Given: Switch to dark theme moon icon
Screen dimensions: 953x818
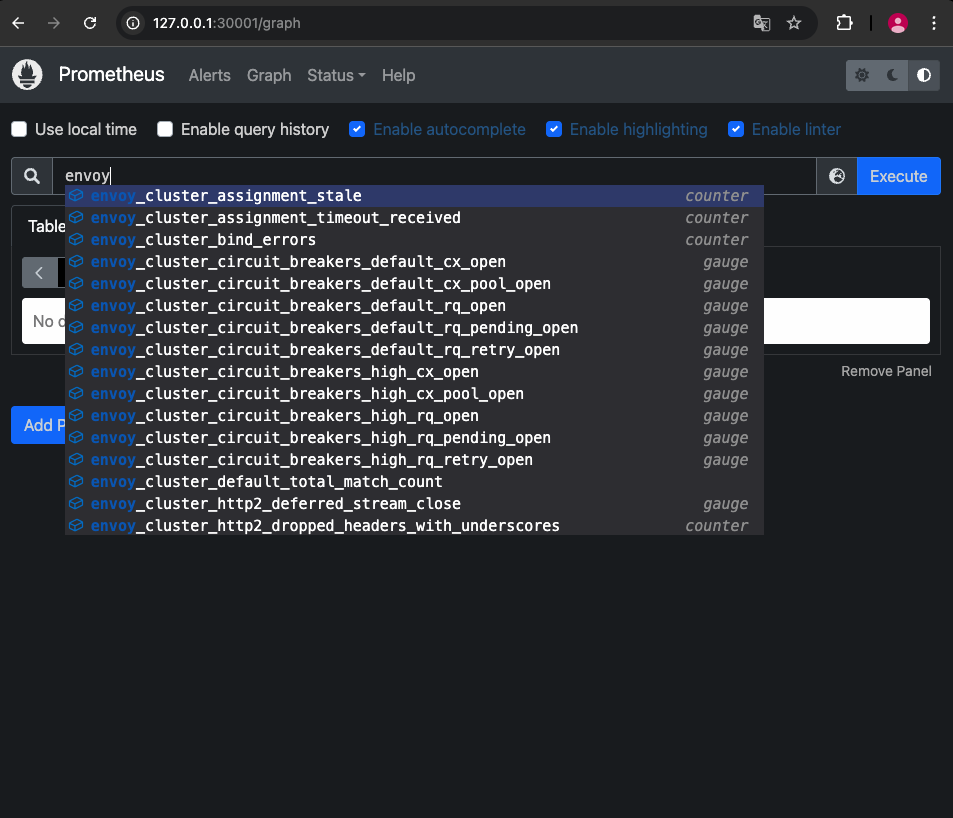Looking at the screenshot, I should click(x=892, y=75).
